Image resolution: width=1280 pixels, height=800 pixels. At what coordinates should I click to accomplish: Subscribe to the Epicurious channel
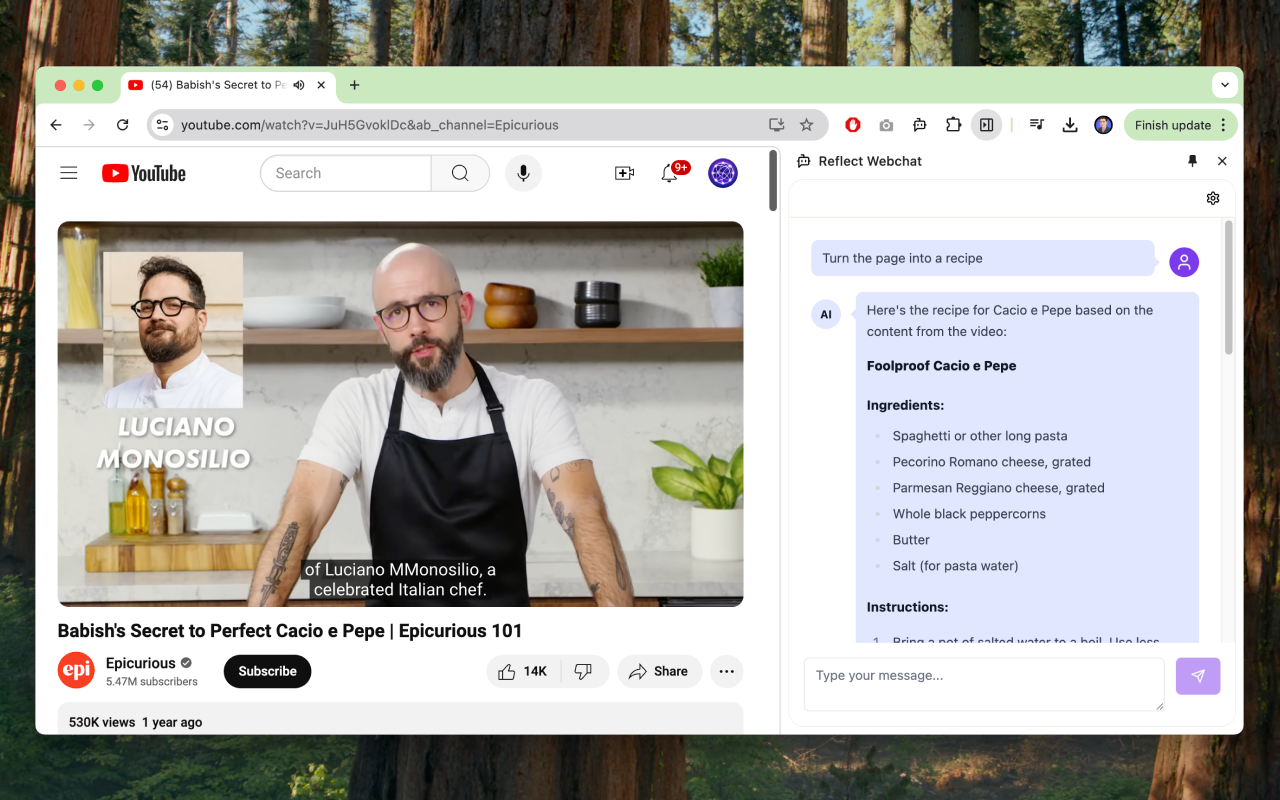267,671
